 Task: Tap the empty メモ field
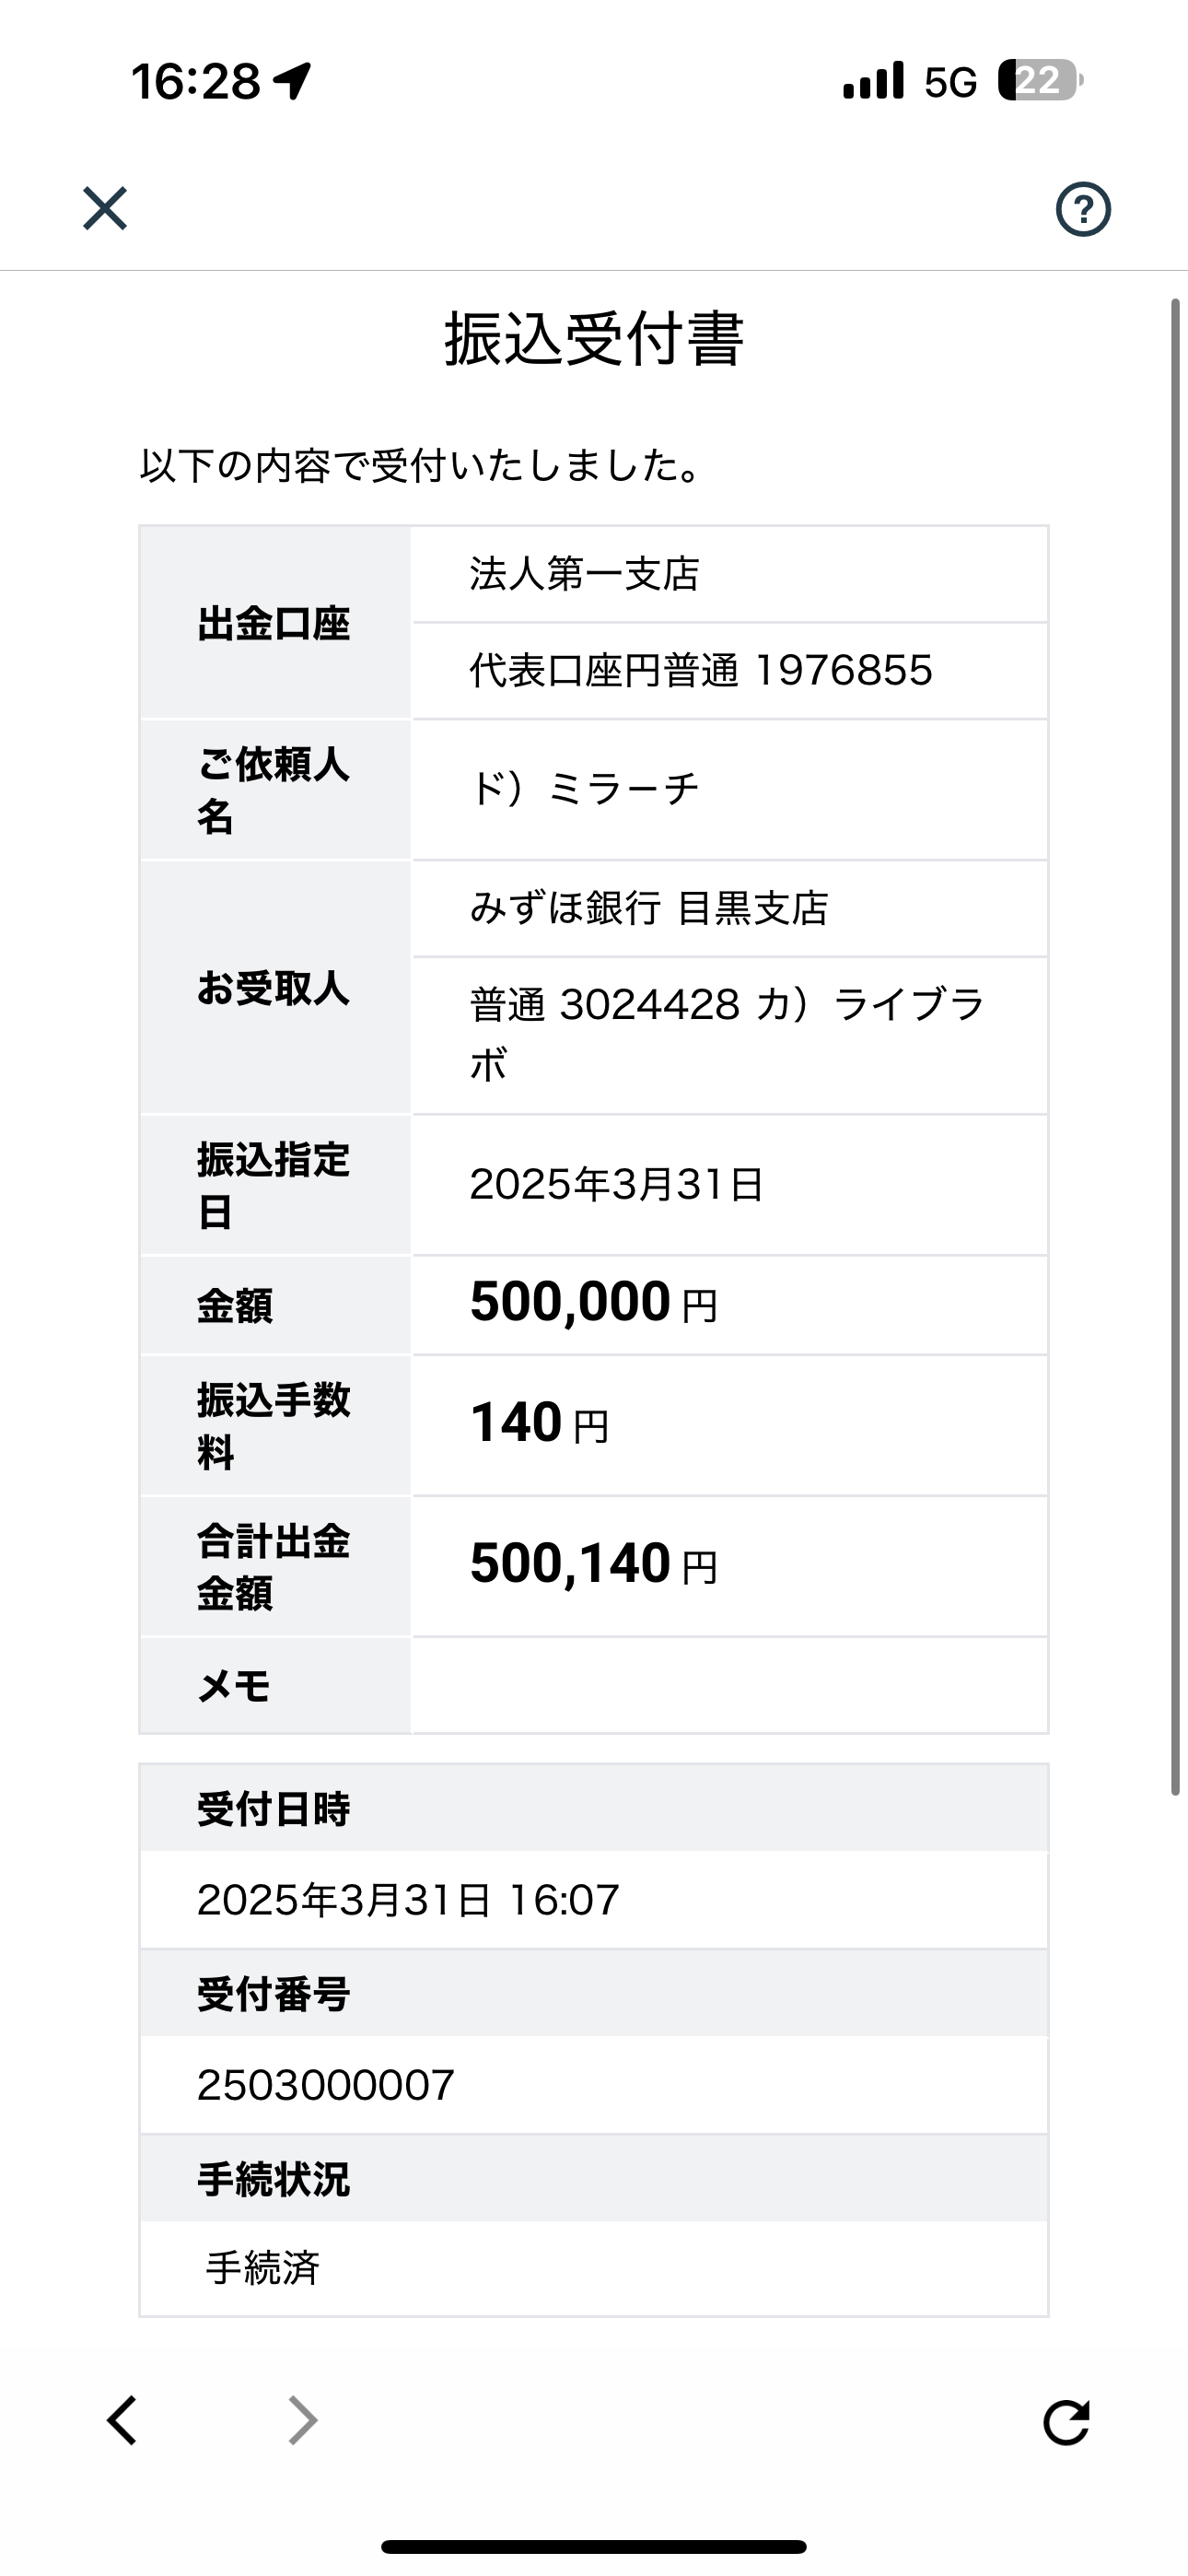[729, 1686]
